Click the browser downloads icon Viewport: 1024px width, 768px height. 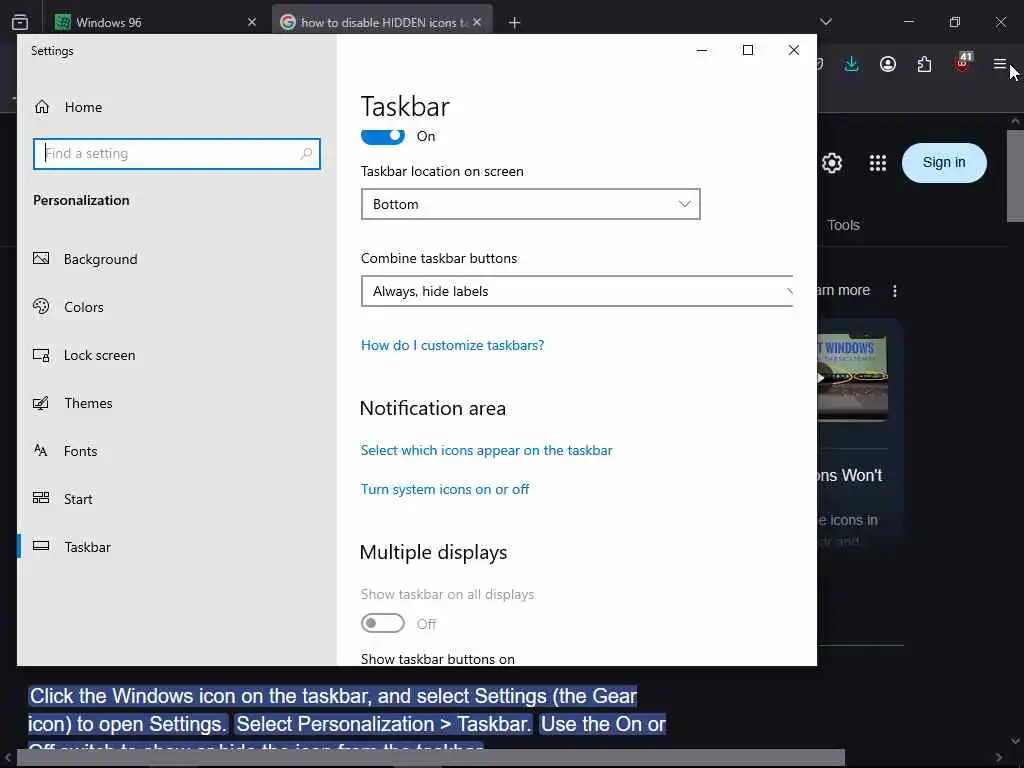[x=852, y=64]
